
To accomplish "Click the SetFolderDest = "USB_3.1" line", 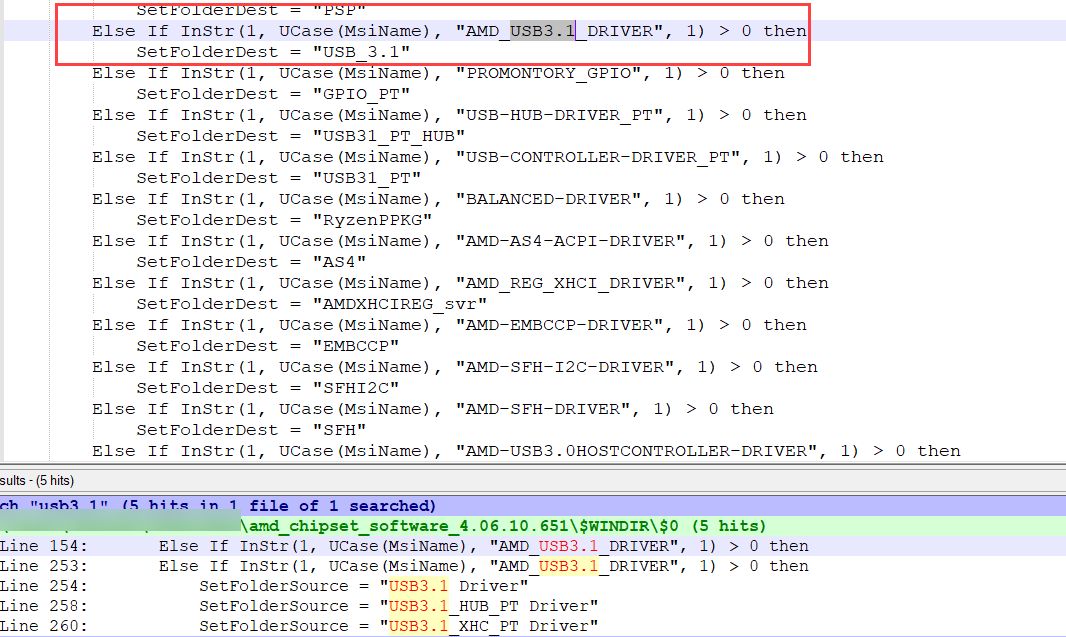I will [273, 52].
